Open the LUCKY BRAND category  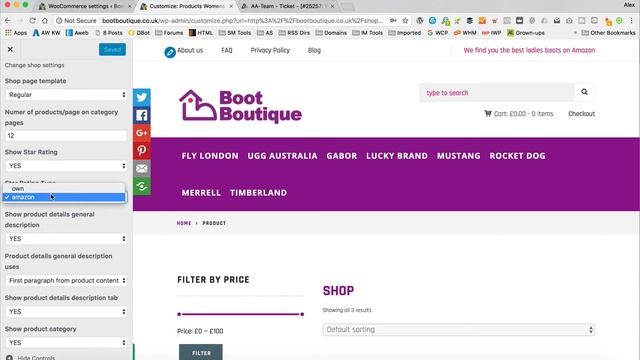click(397, 156)
